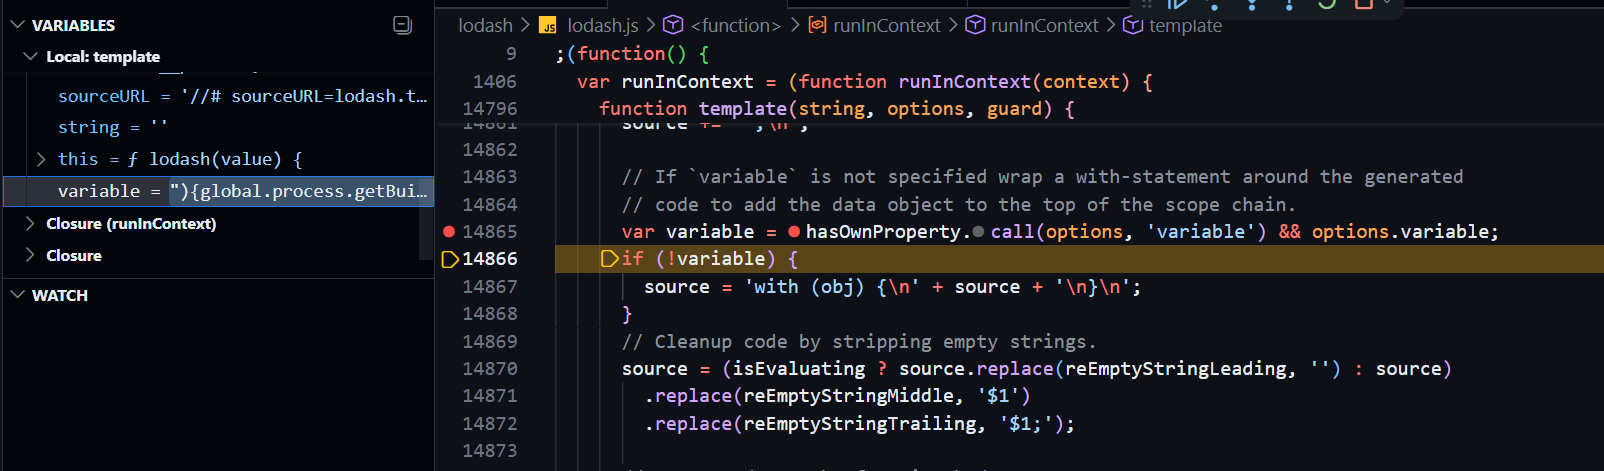Click the current-line arrow in gutter at 14866
The image size is (1604, 471).
450,259
